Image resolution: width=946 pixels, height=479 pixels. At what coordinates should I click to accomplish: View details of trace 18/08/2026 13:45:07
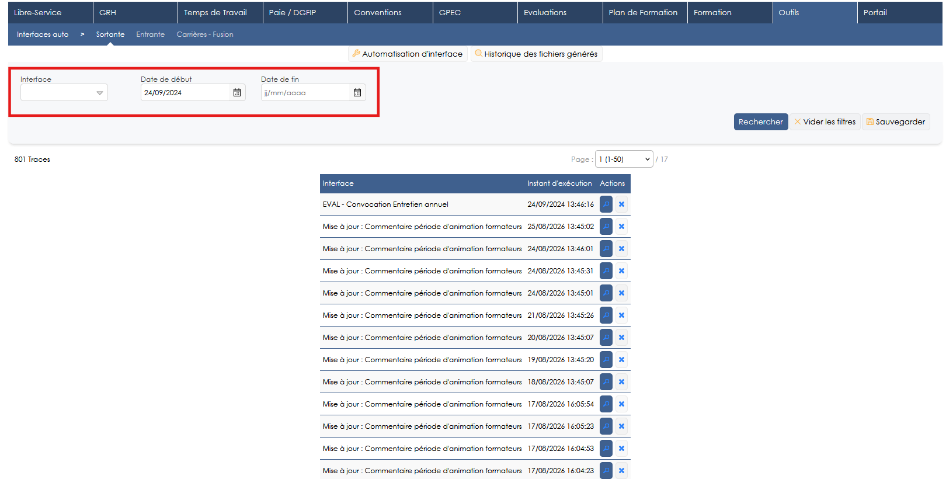click(x=606, y=382)
